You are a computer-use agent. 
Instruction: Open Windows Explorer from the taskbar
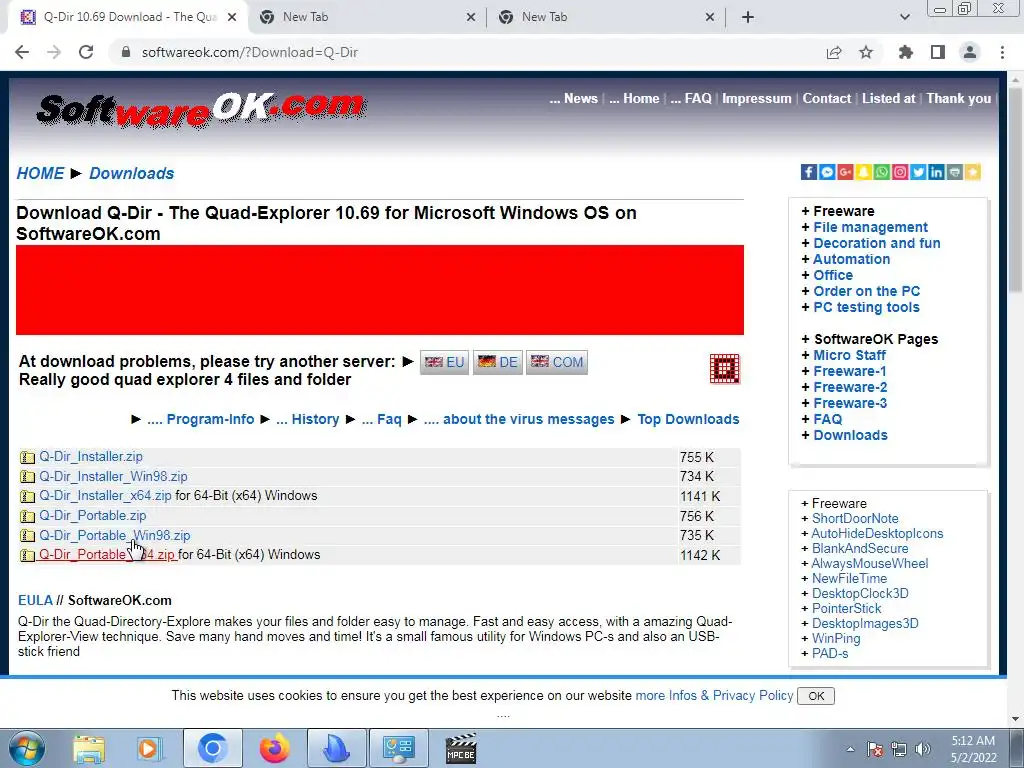point(89,748)
